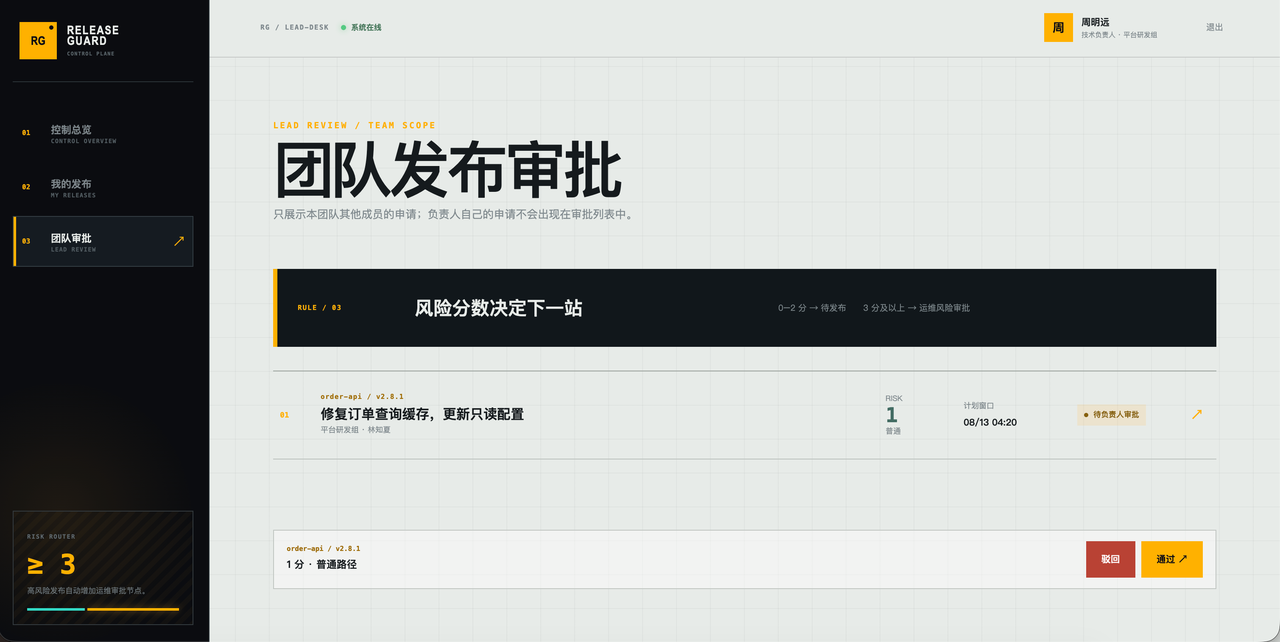Click RULE / 03 label in banner
Image resolution: width=1280 pixels, height=642 pixels.
(x=319, y=308)
